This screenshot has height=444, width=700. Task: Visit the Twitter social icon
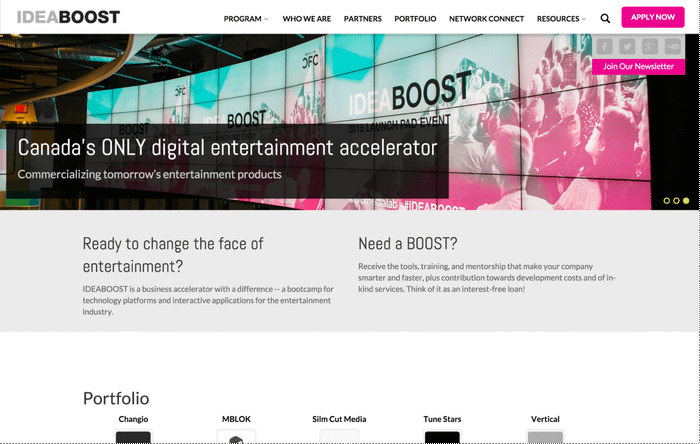point(627,46)
